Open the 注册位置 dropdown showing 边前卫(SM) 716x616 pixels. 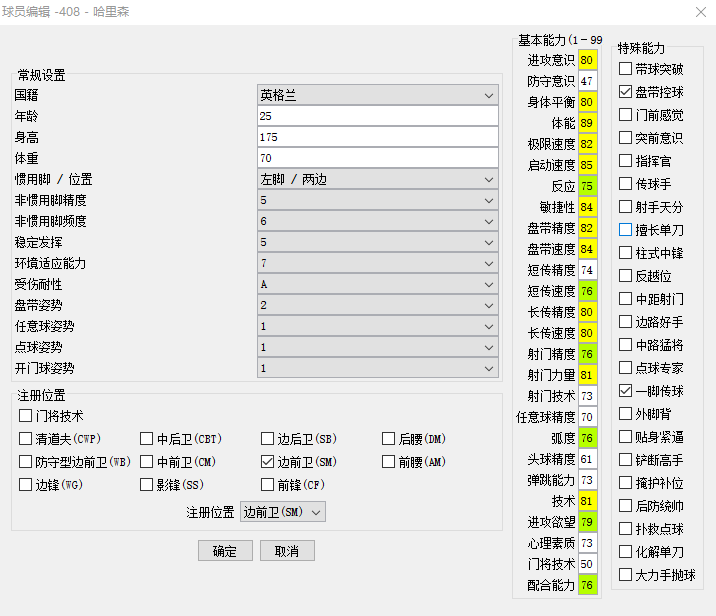(x=283, y=512)
